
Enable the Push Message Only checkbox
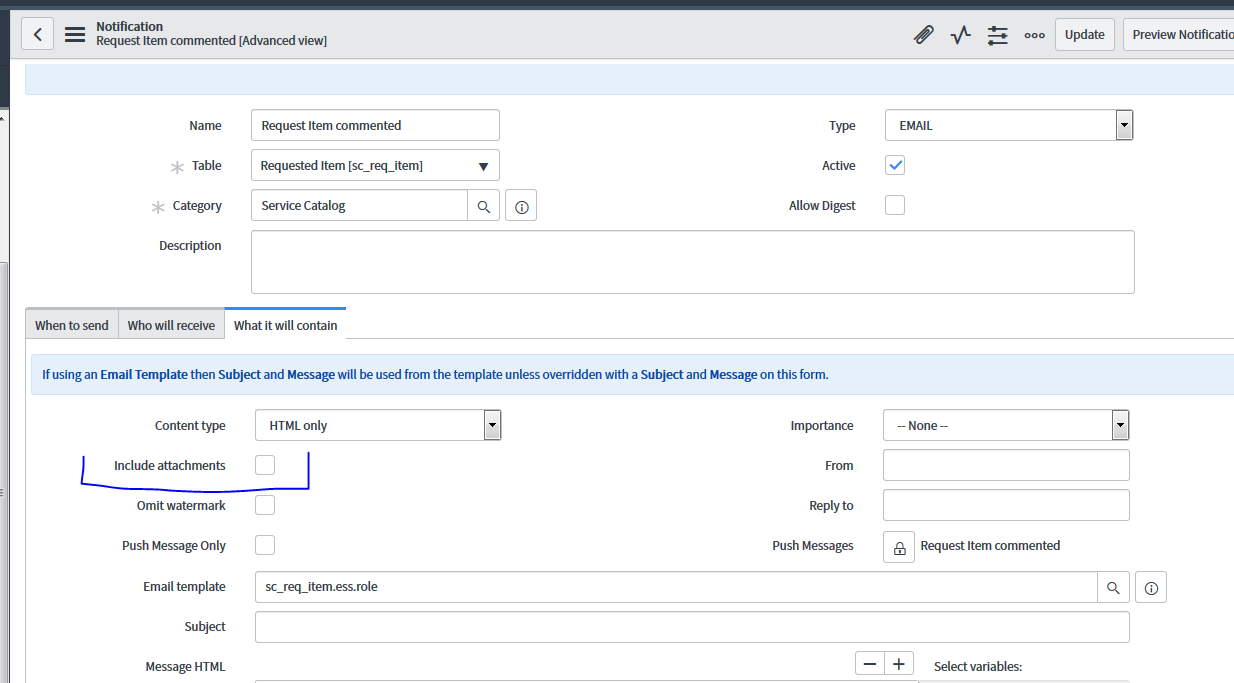click(265, 545)
